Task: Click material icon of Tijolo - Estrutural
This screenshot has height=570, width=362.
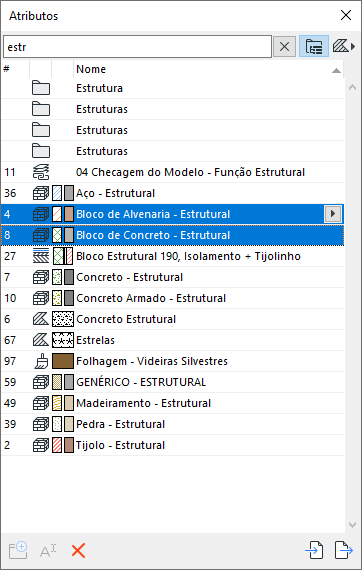Action: (41, 445)
